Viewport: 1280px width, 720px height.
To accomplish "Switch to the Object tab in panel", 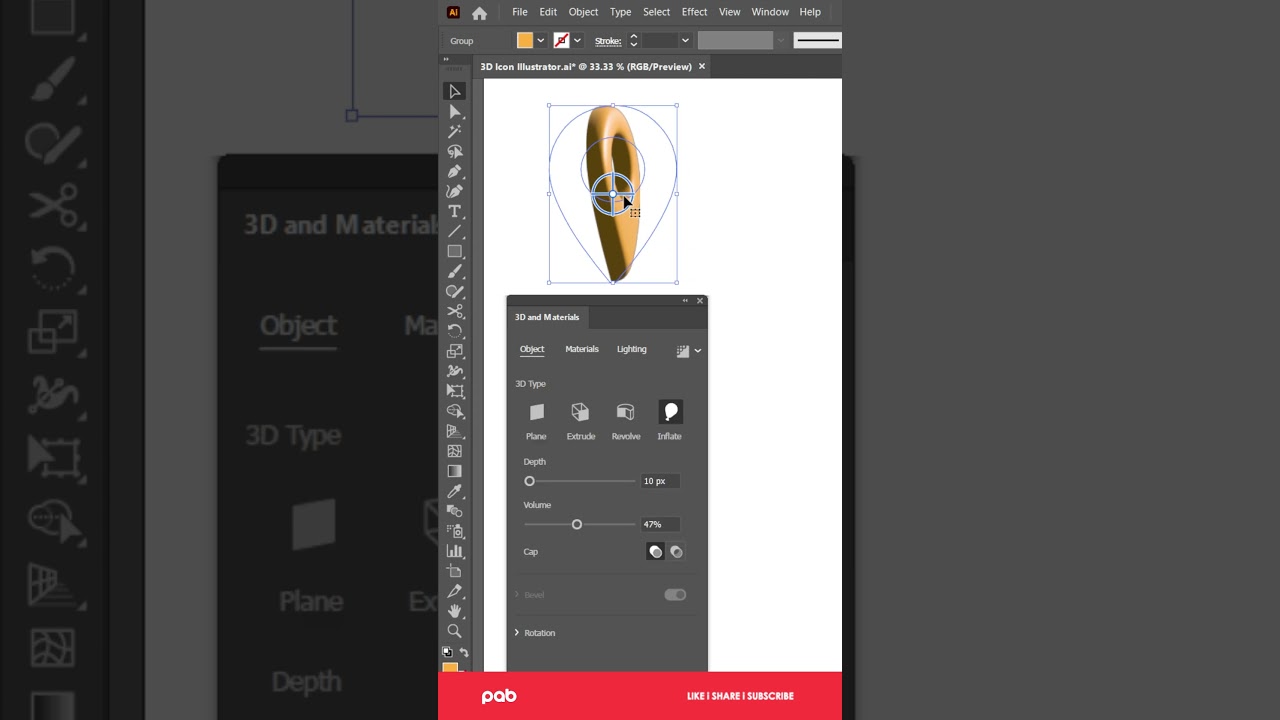I will coord(532,349).
